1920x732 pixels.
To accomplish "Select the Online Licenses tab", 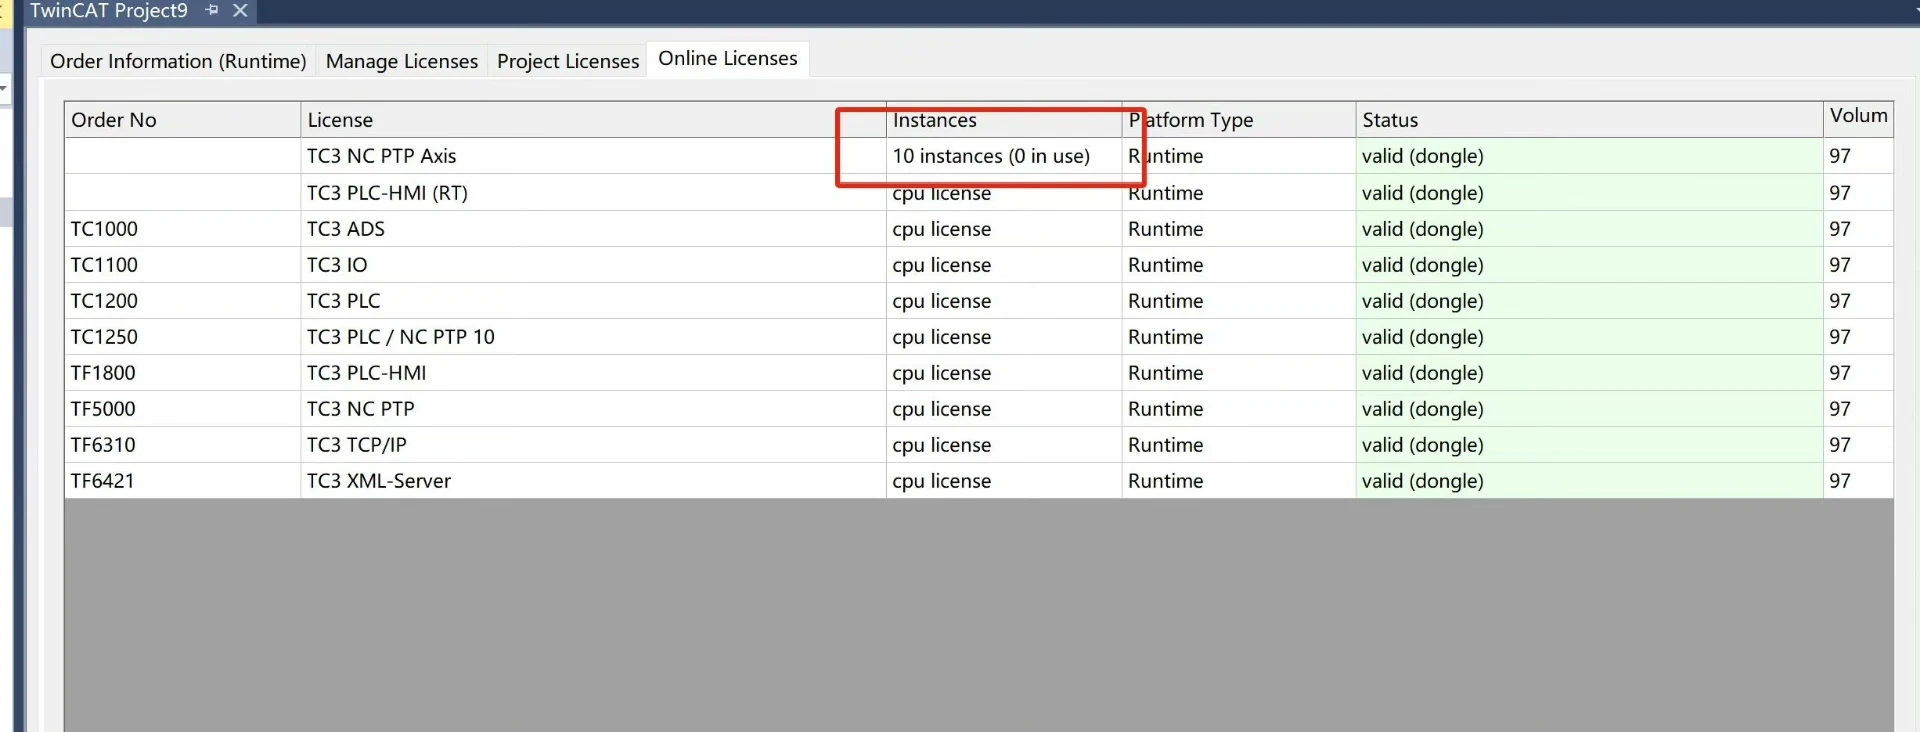I will [x=728, y=59].
